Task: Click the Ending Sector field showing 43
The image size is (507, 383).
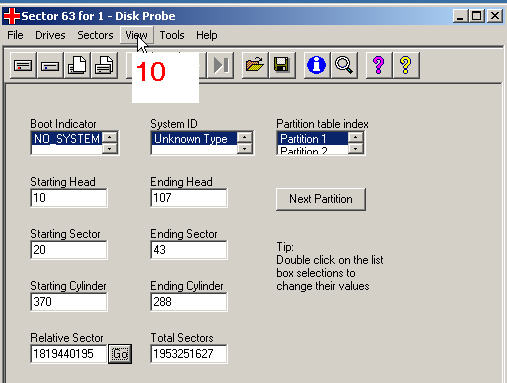Action: [189, 250]
